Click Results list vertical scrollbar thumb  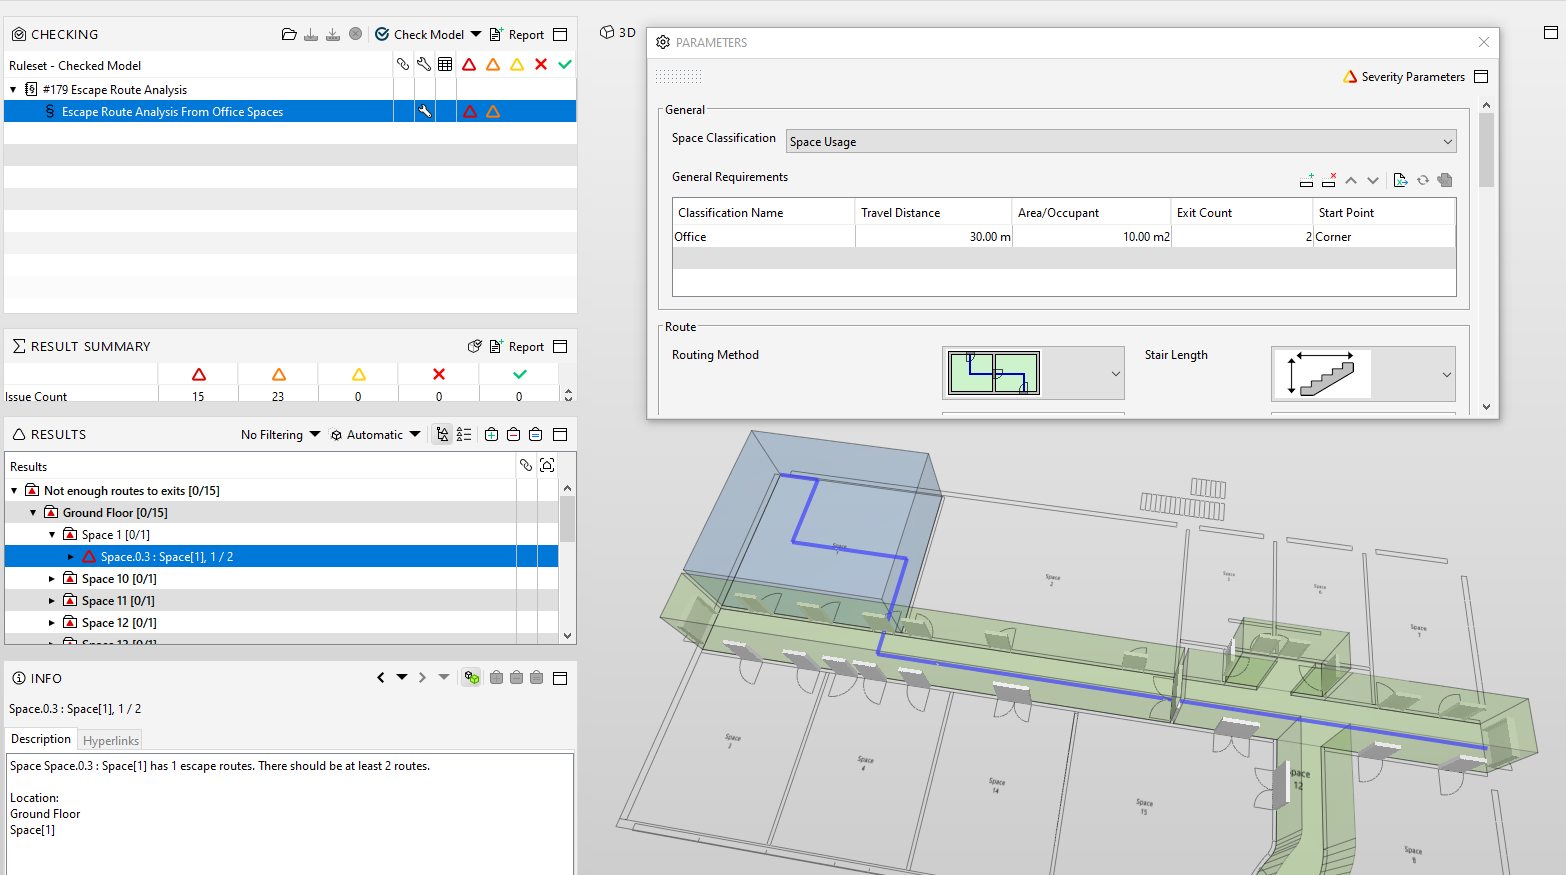point(567,519)
